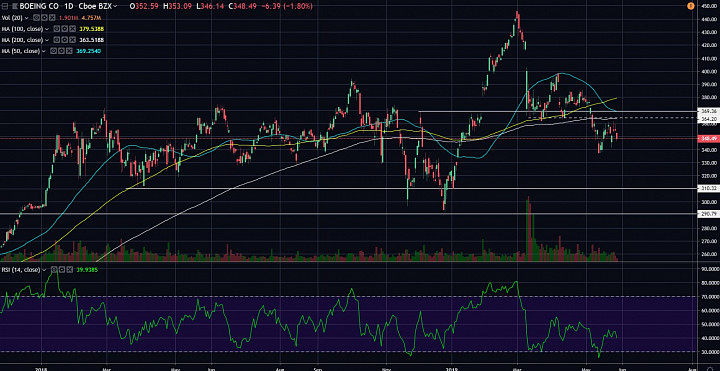The image size is (720, 371).
Task: Collapse the chart legend with top-left icon
Action: 6,6
